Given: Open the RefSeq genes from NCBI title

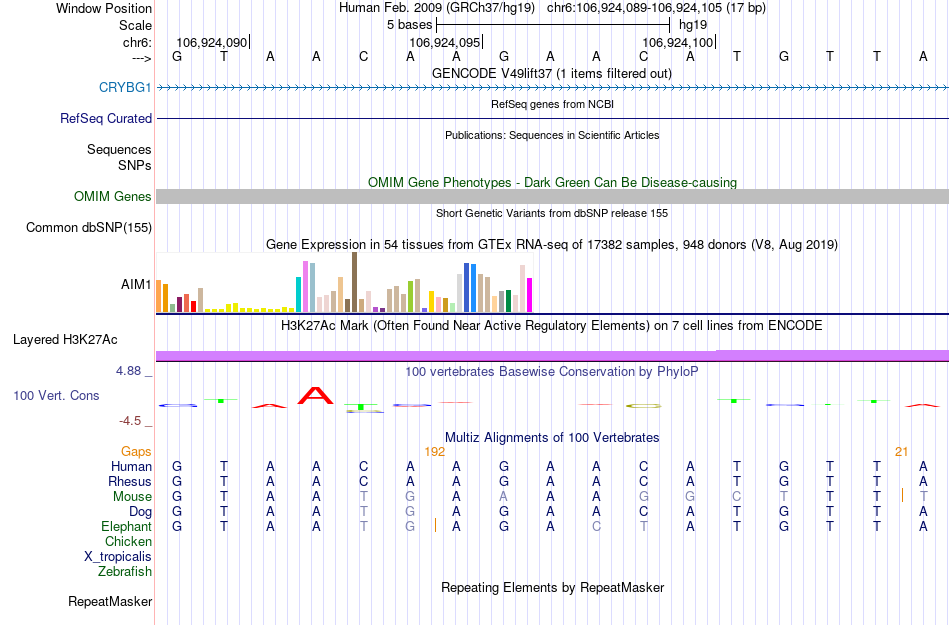Looking at the screenshot, I should pos(552,104).
